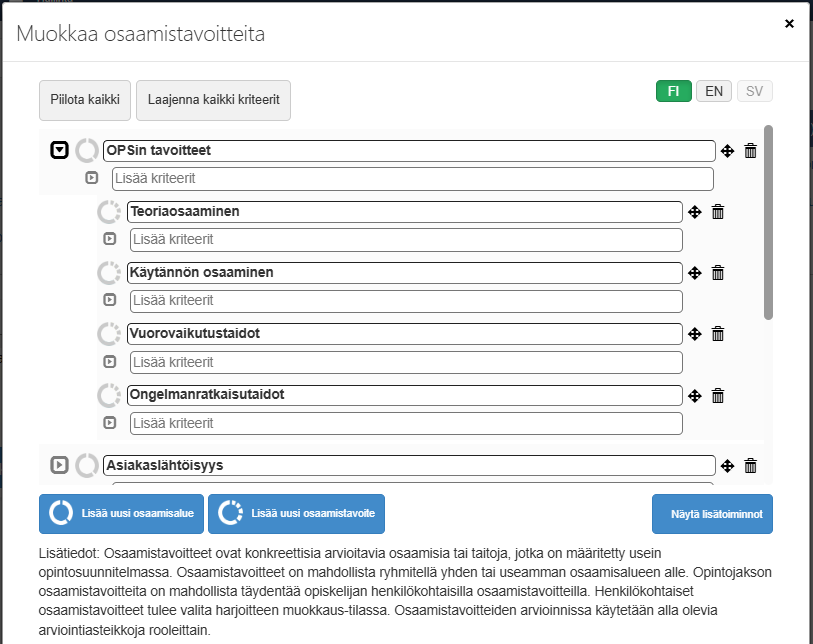Expand criteria under Teoriaosaaminen

[x=110, y=240]
